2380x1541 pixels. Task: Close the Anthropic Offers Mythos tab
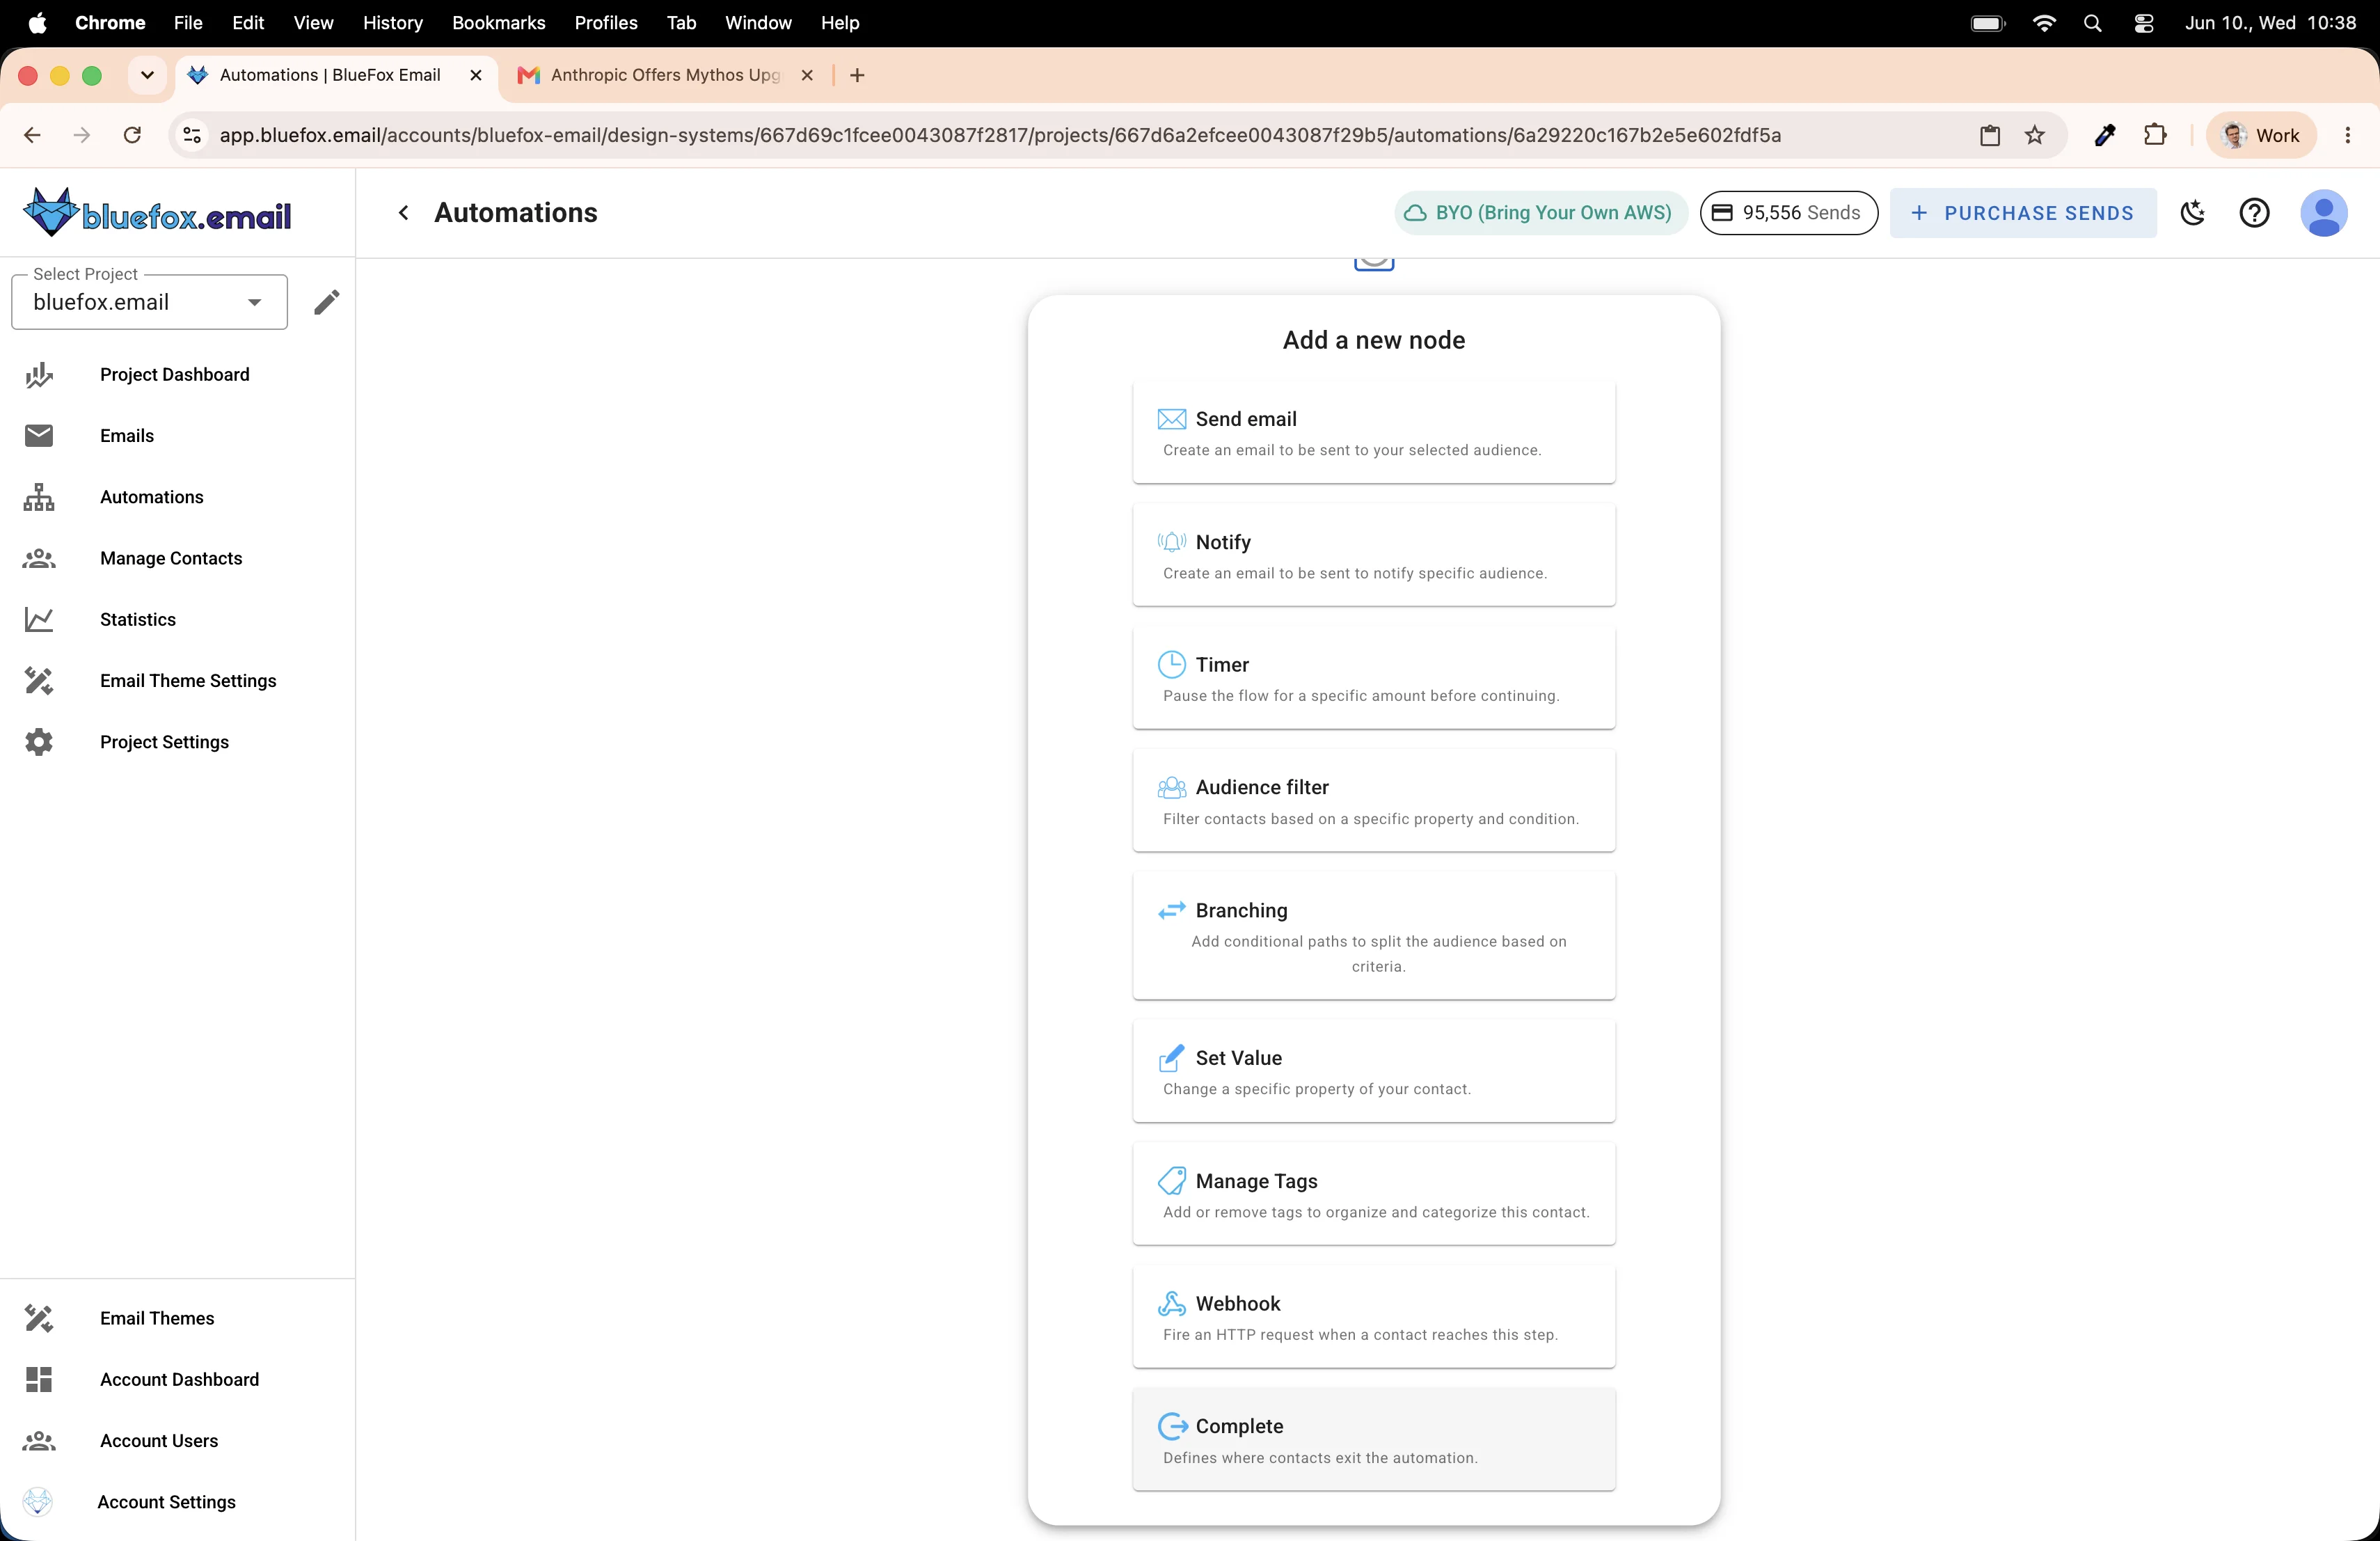(807, 75)
